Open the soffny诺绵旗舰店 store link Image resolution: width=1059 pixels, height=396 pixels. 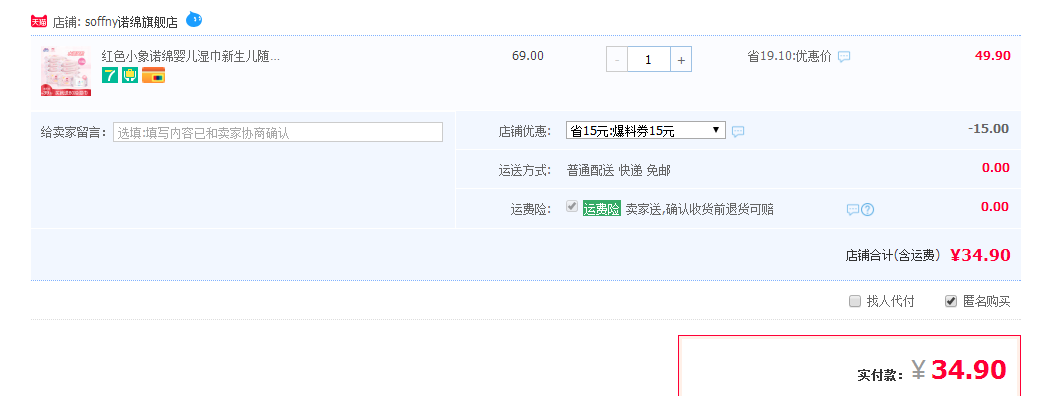[132, 22]
